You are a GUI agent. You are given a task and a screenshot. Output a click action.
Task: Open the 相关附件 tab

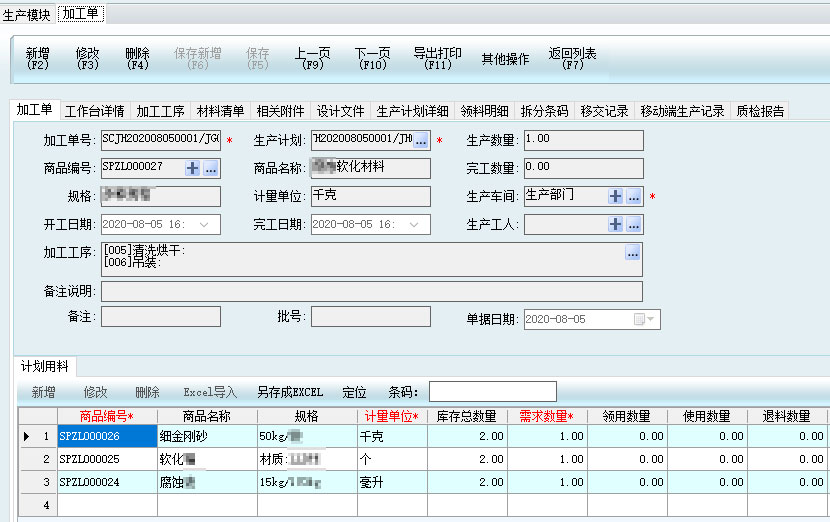280,111
